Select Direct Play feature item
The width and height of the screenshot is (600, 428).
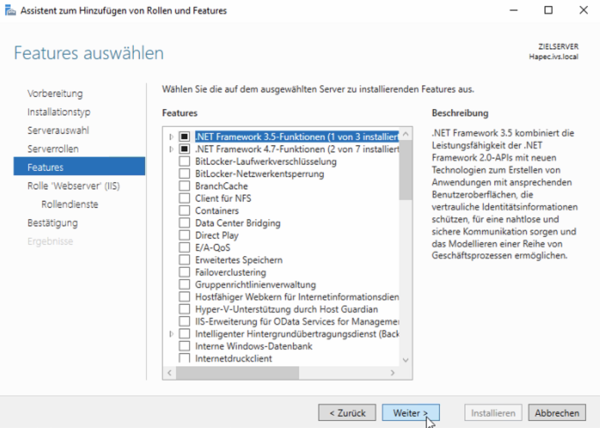coord(218,235)
